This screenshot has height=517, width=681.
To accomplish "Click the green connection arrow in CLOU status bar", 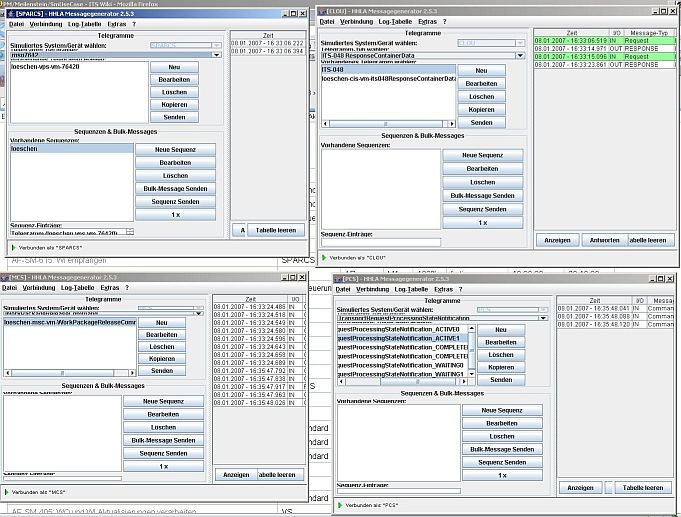I will pyautogui.click(x=323, y=257).
